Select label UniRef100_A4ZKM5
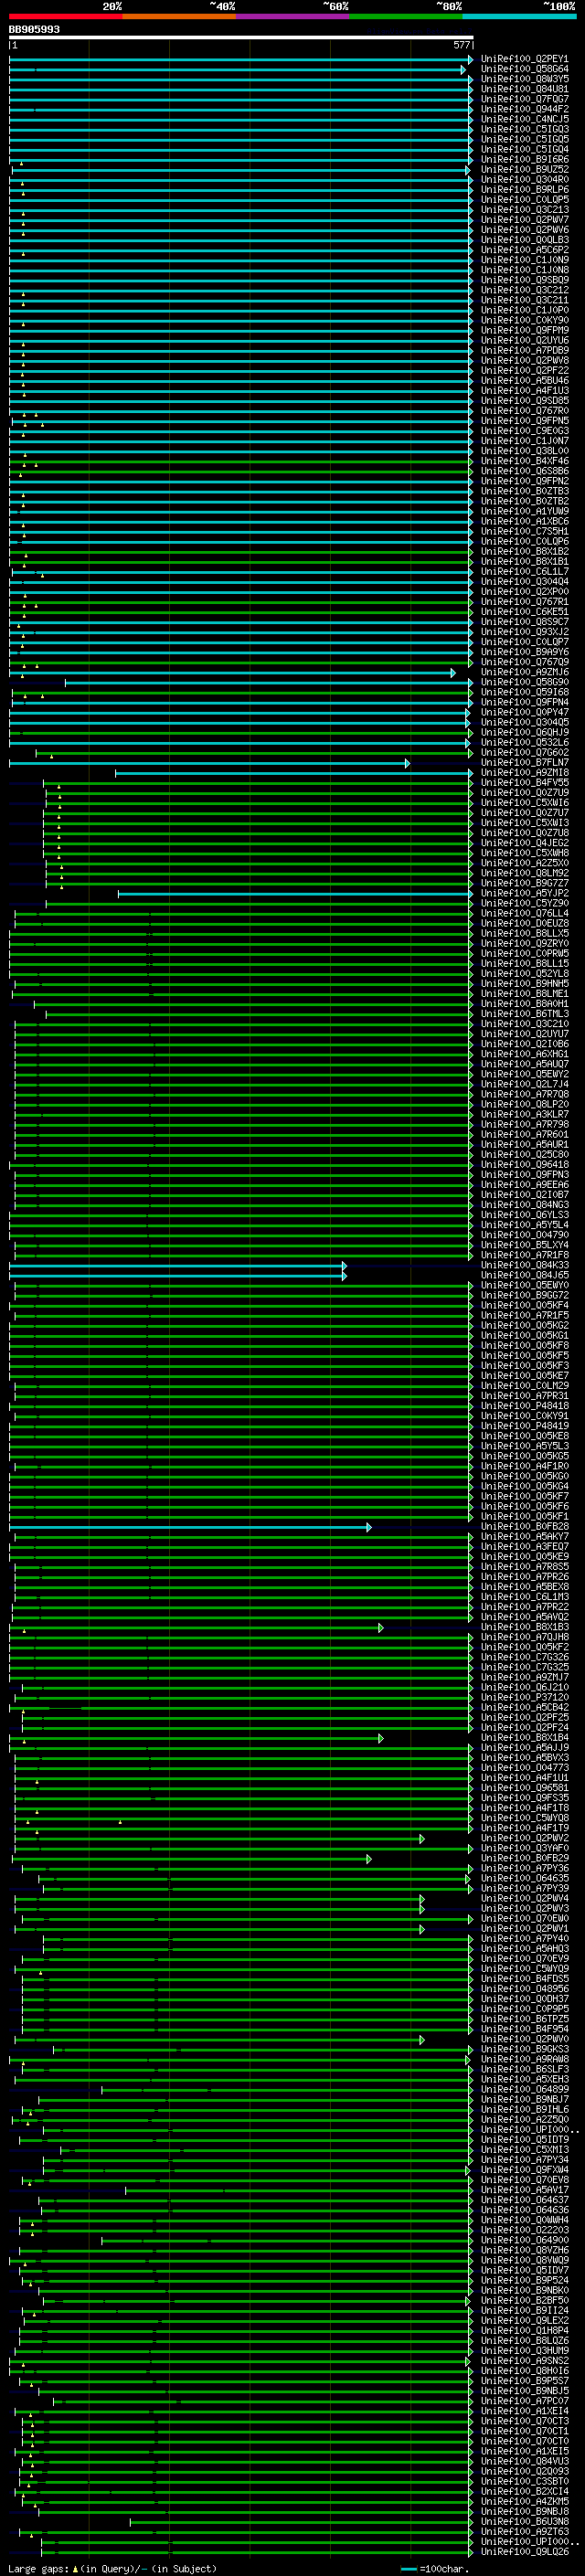The image size is (585, 2576). coord(525,2501)
